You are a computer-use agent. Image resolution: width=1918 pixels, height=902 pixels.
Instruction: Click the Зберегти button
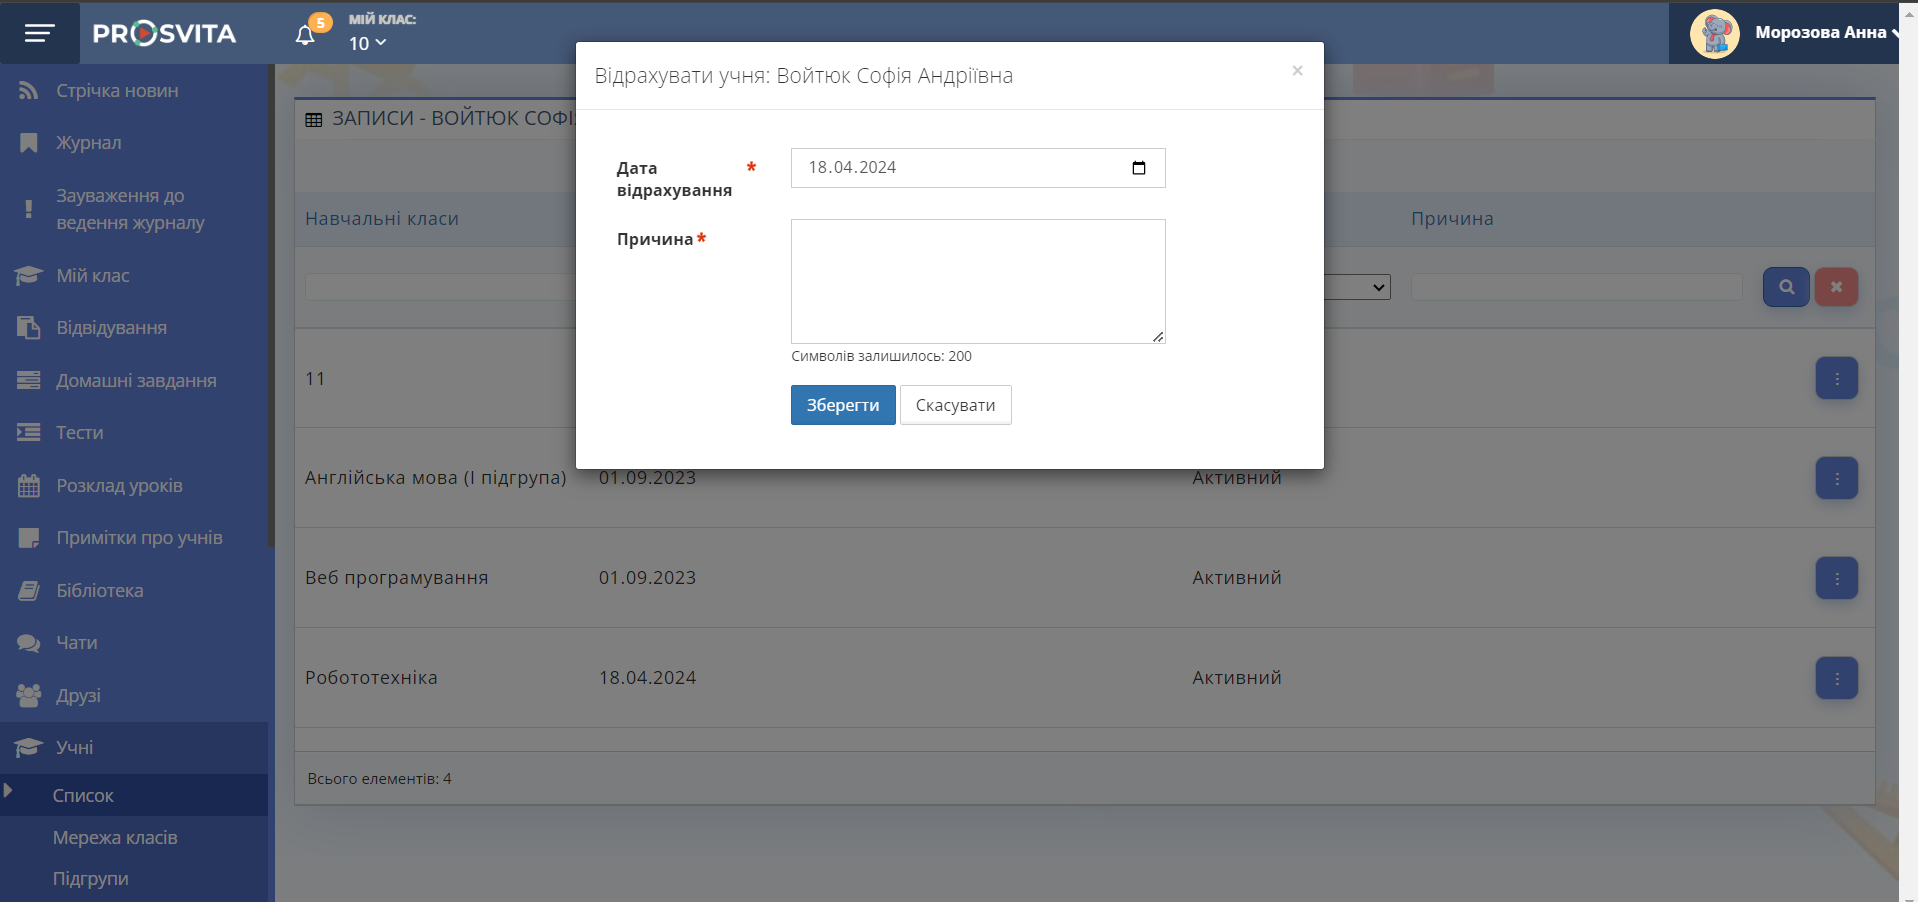point(842,405)
